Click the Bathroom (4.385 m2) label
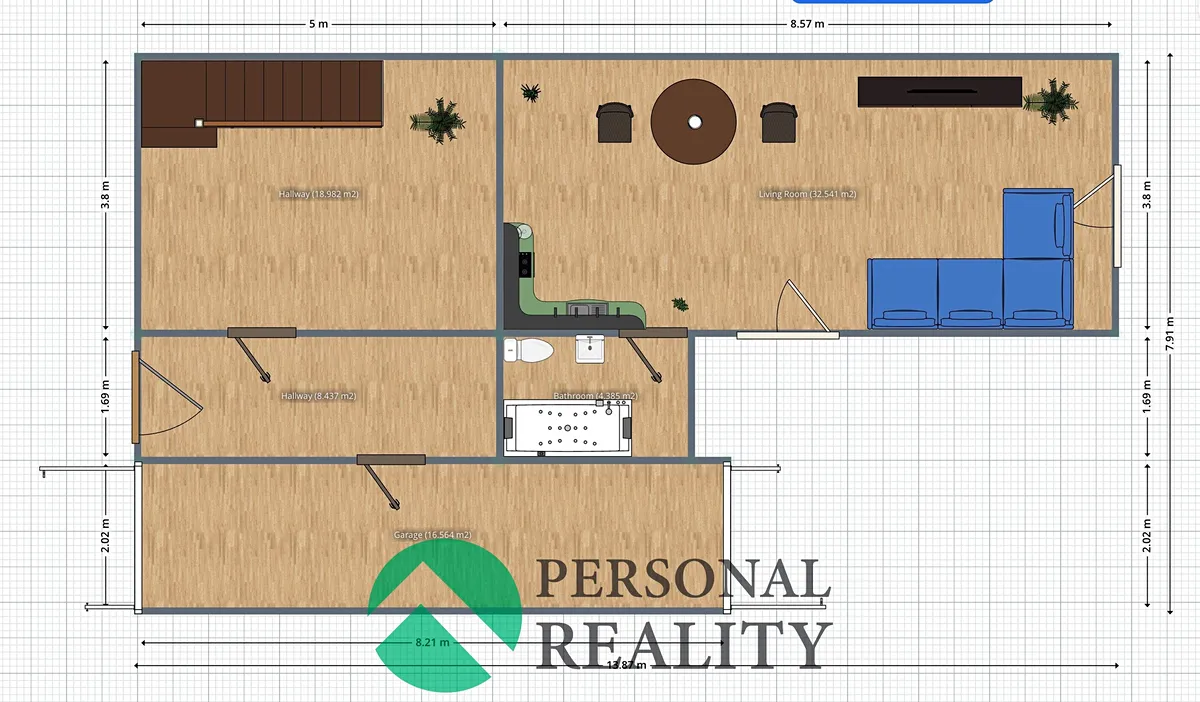This screenshot has height=702, width=1200. 595,396
